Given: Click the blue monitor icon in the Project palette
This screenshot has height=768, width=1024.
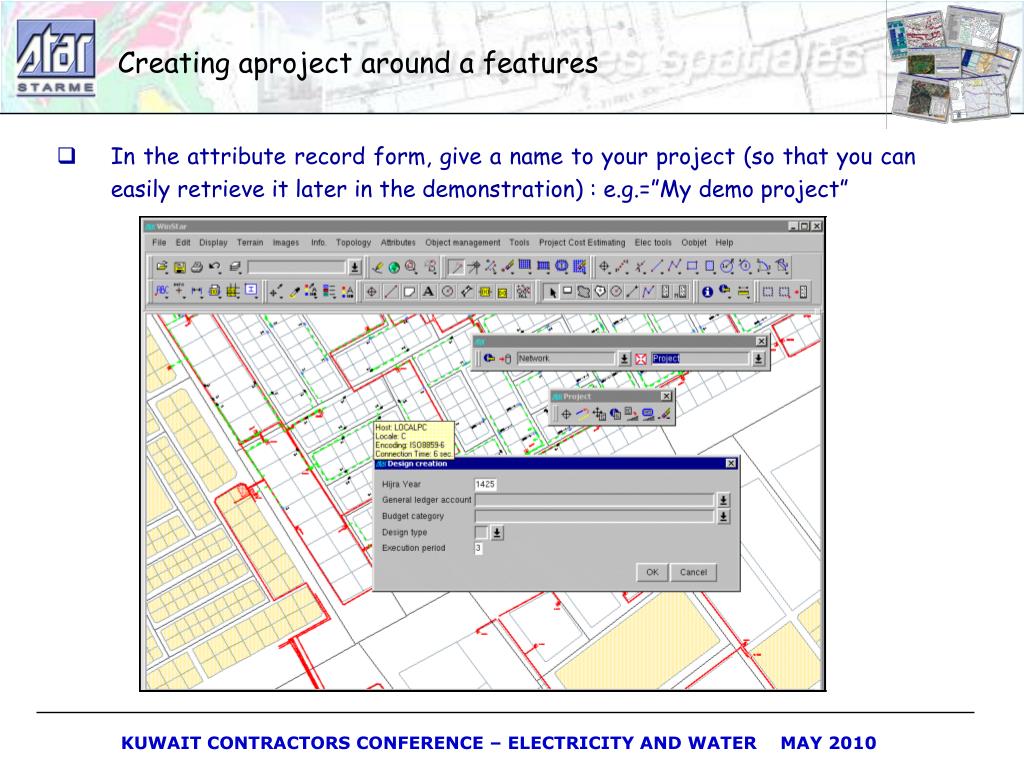Looking at the screenshot, I should (648, 414).
